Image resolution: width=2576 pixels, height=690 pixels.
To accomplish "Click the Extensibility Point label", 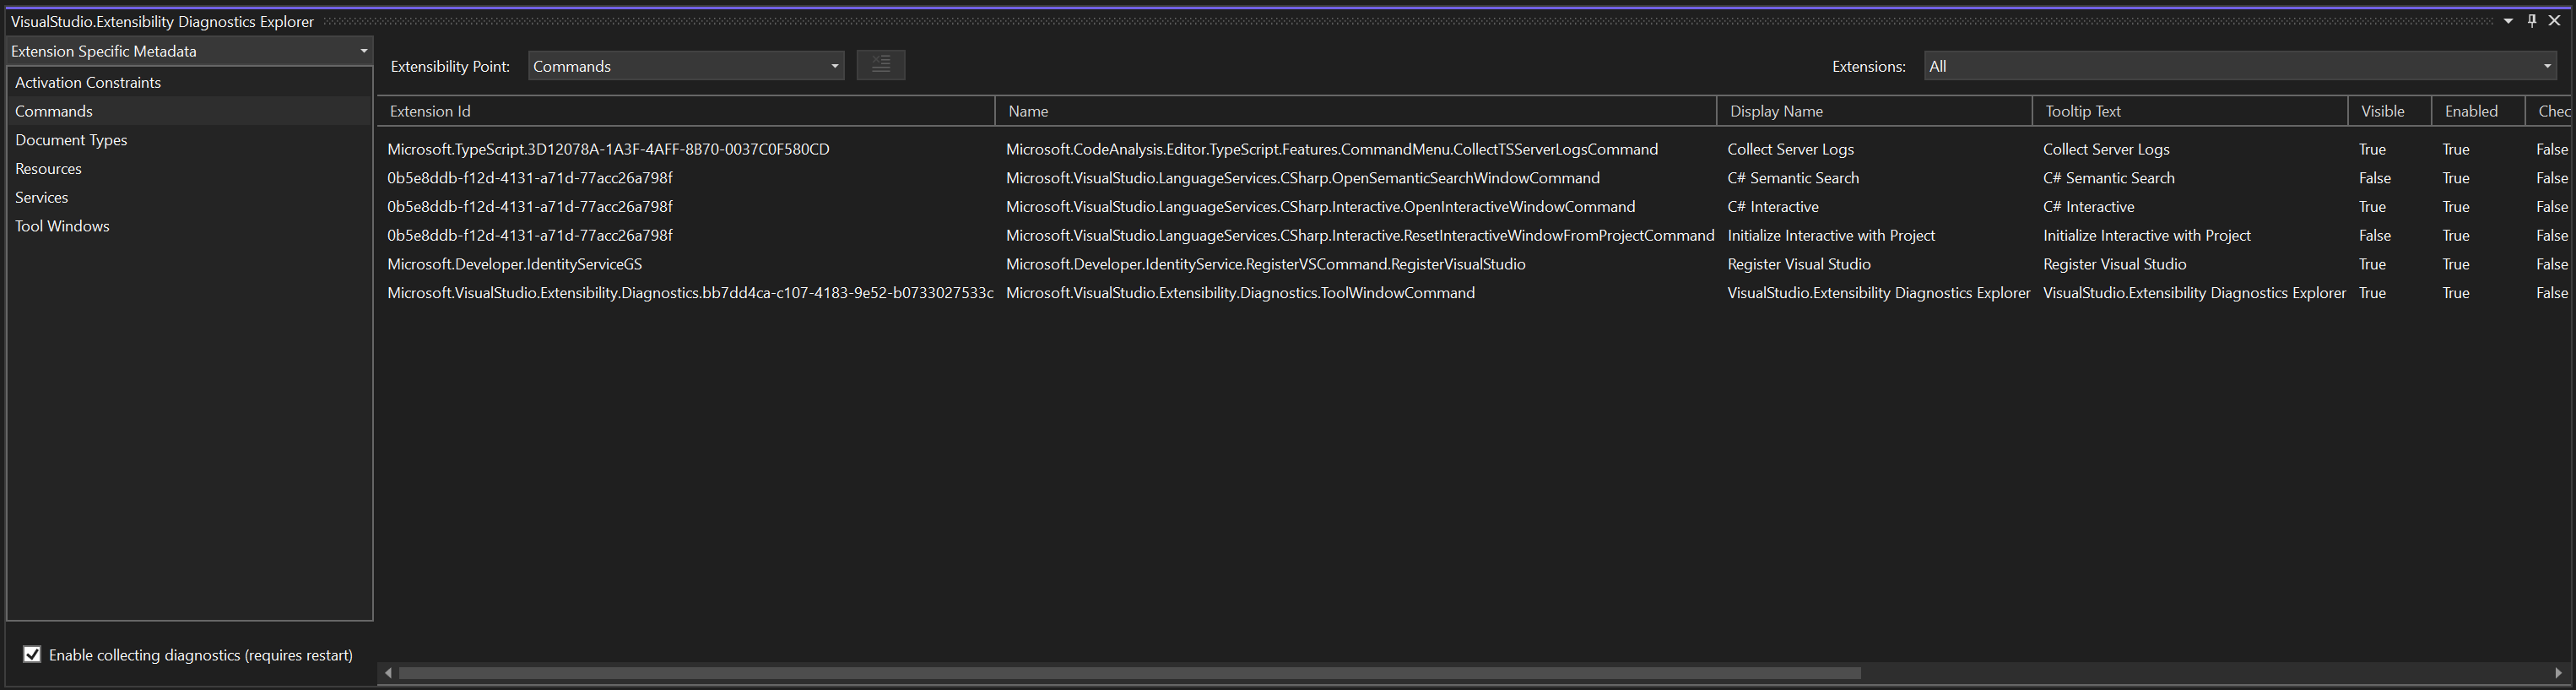I will tap(450, 66).
